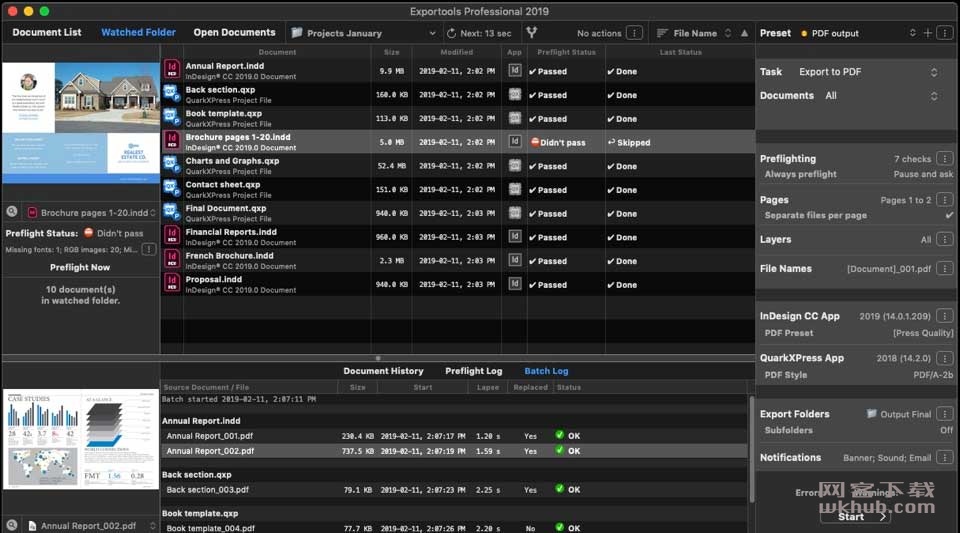Click the QuarkXPress icon for Book template.qxp

tap(172, 117)
